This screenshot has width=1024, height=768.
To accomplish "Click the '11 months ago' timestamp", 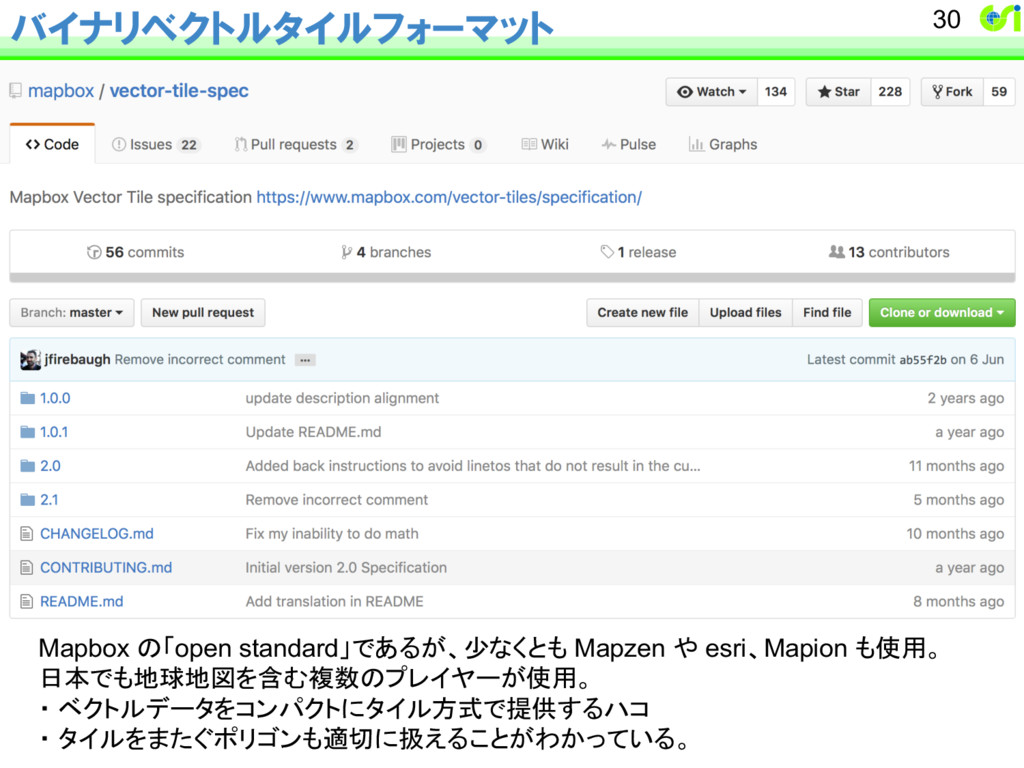I will 957,466.
